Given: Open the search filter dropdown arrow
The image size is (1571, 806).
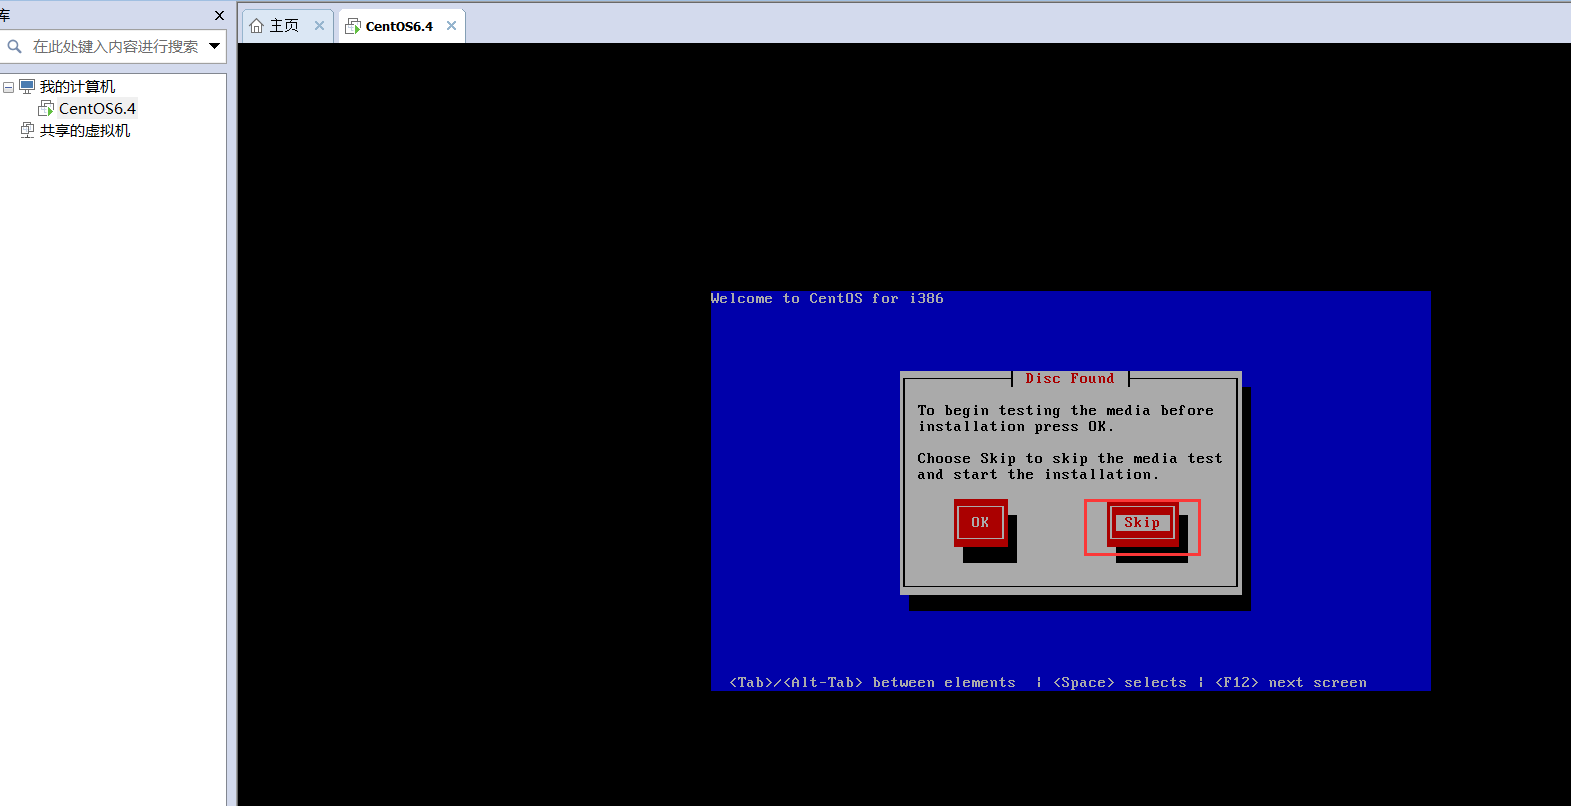Looking at the screenshot, I should [x=214, y=46].
